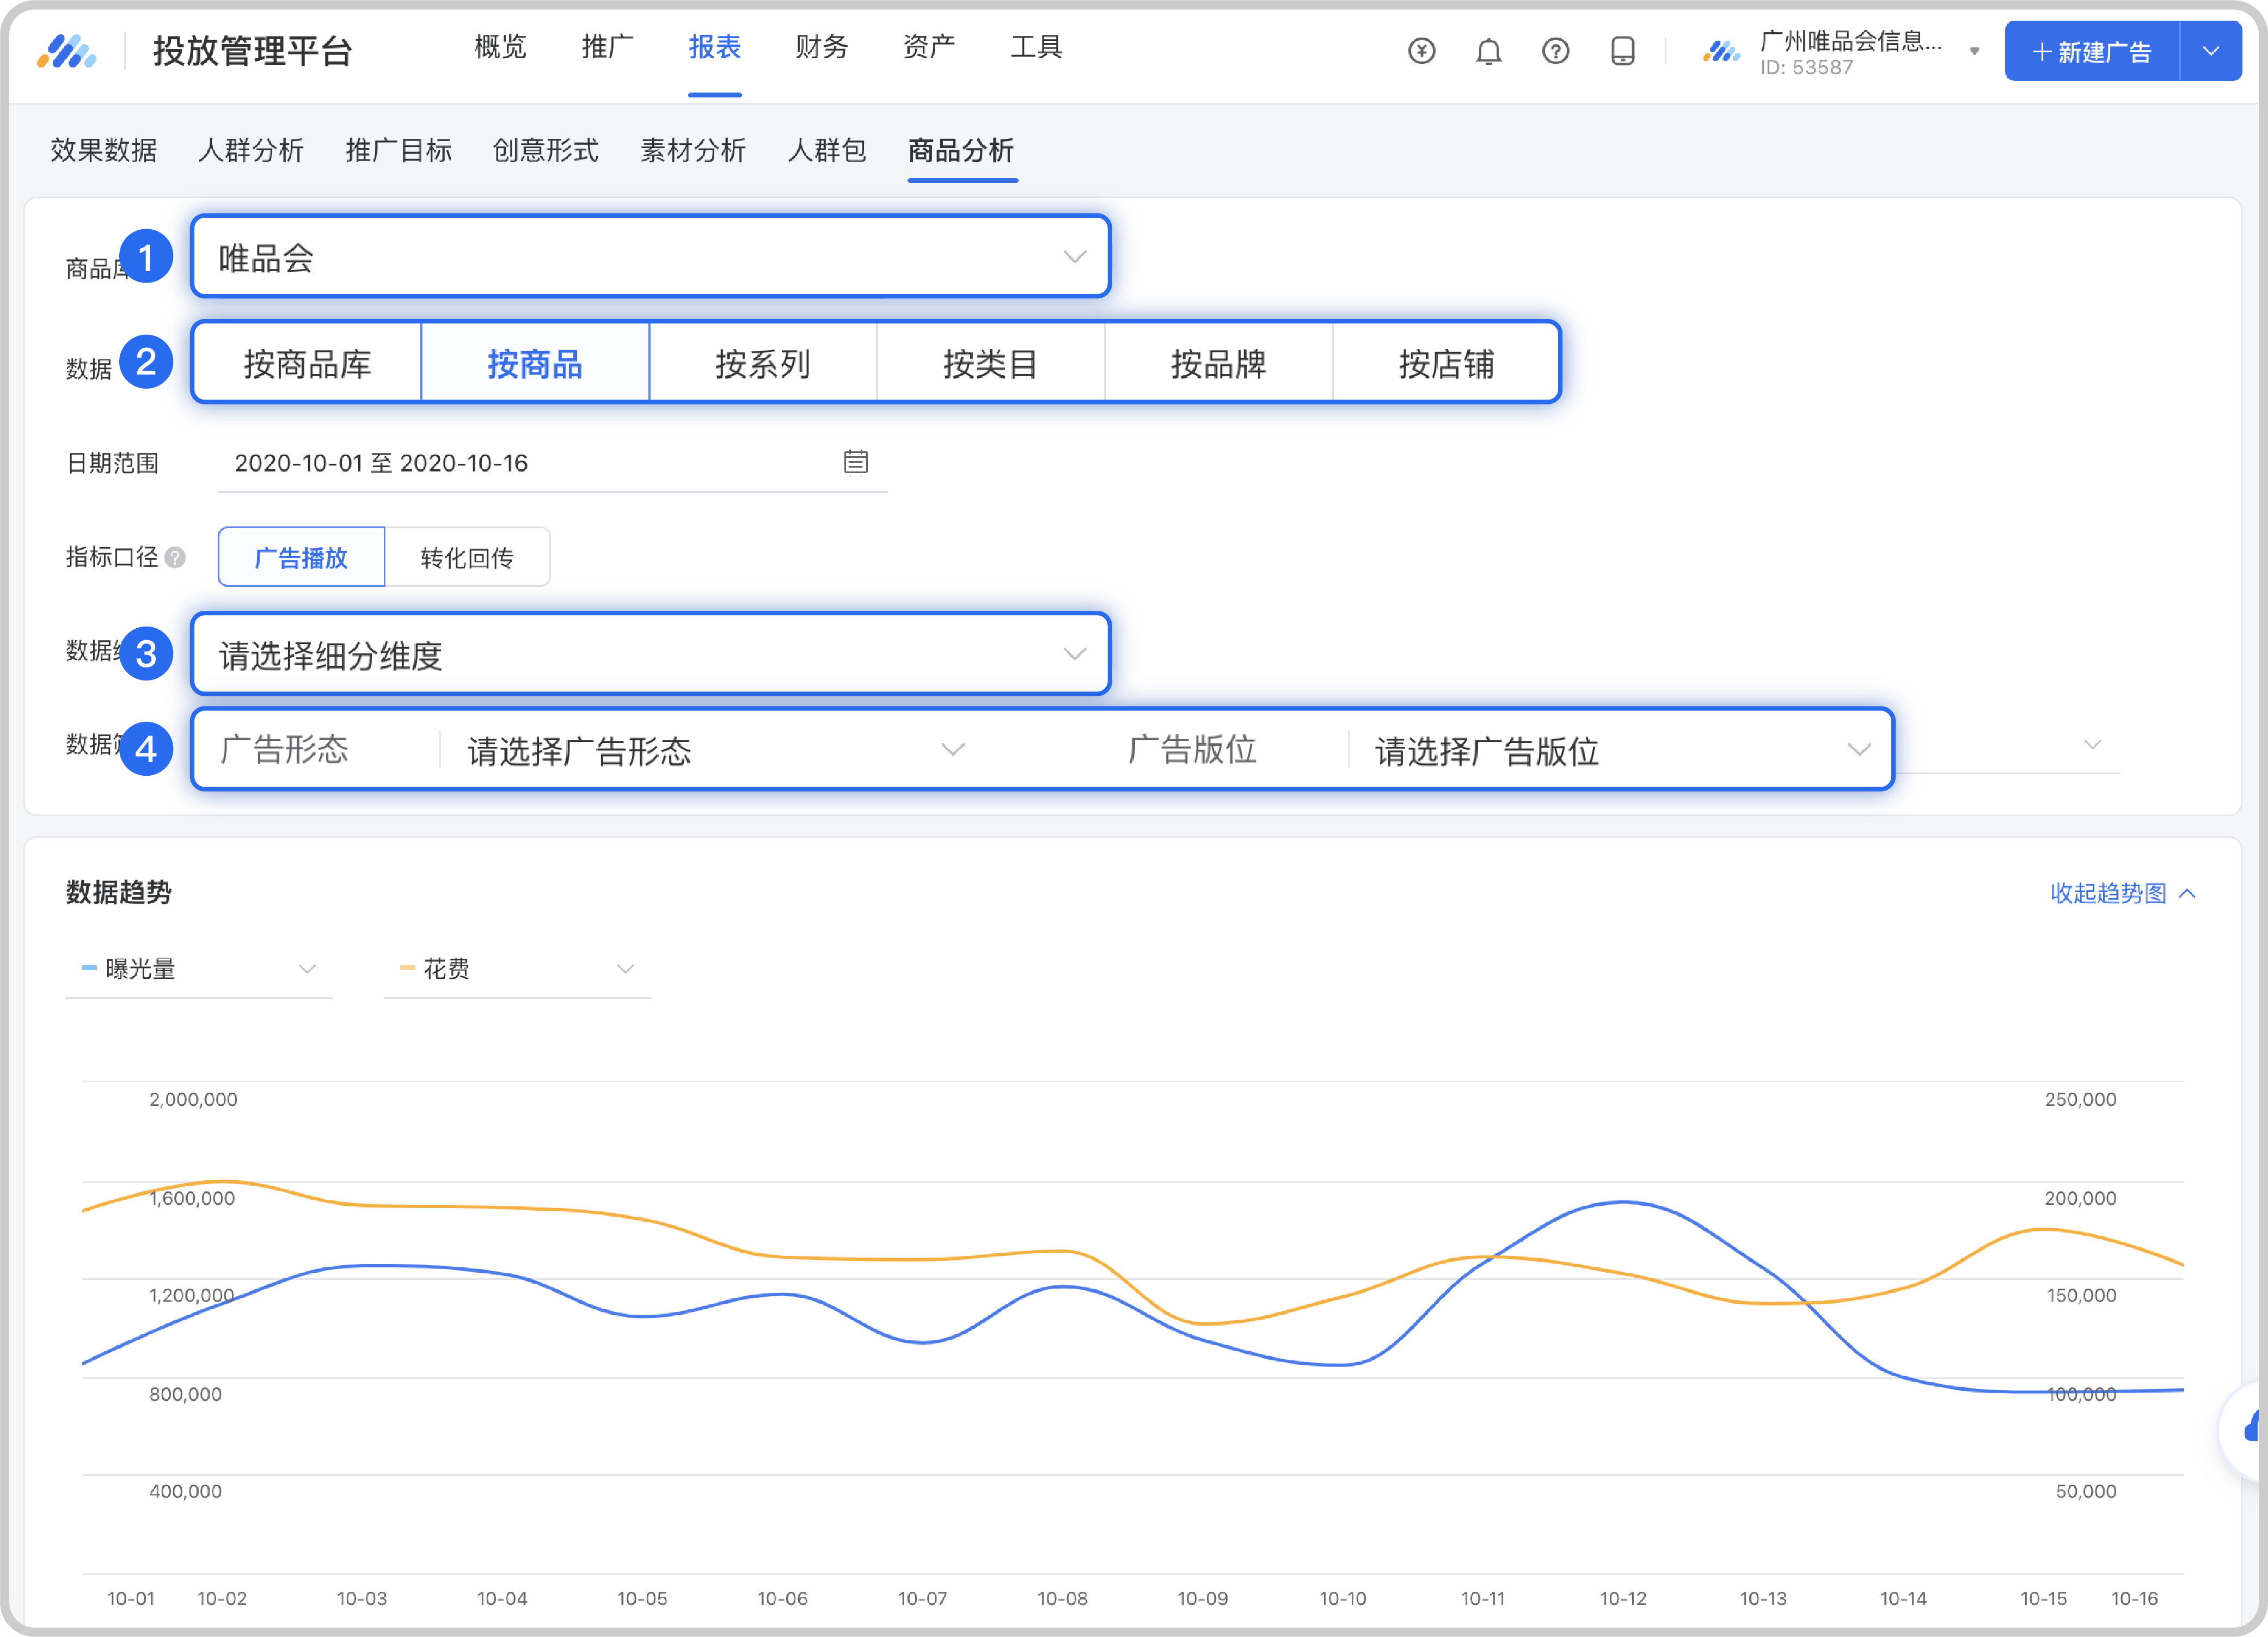Go to the 财务 top menu
The image size is (2268, 1637).
point(821,47)
